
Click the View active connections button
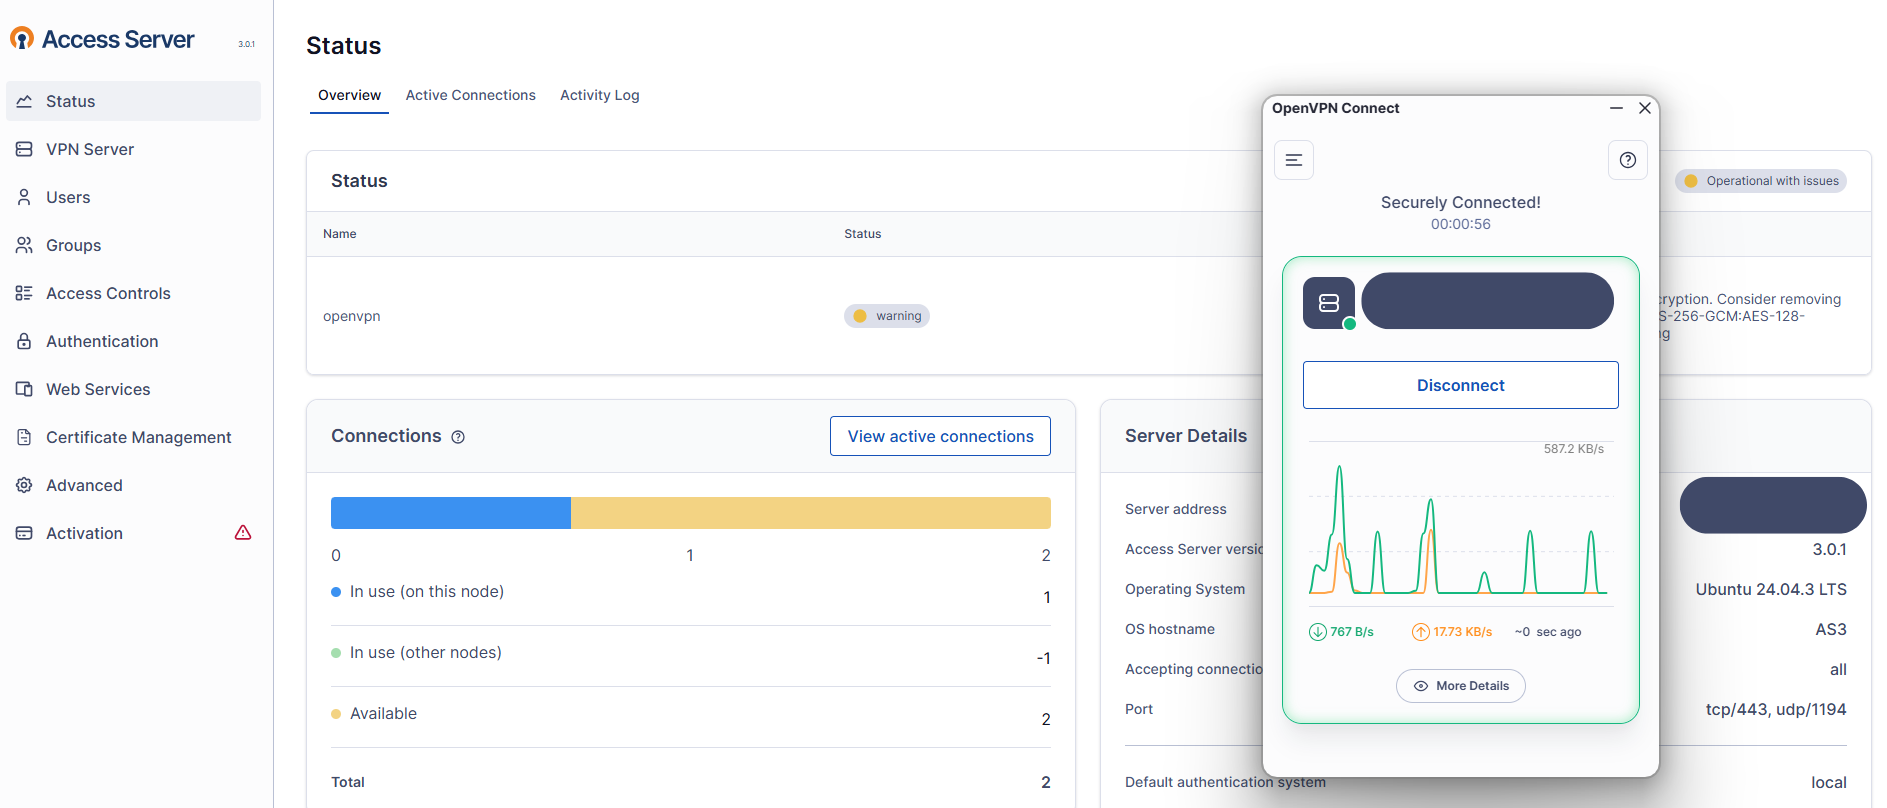pyautogui.click(x=940, y=436)
